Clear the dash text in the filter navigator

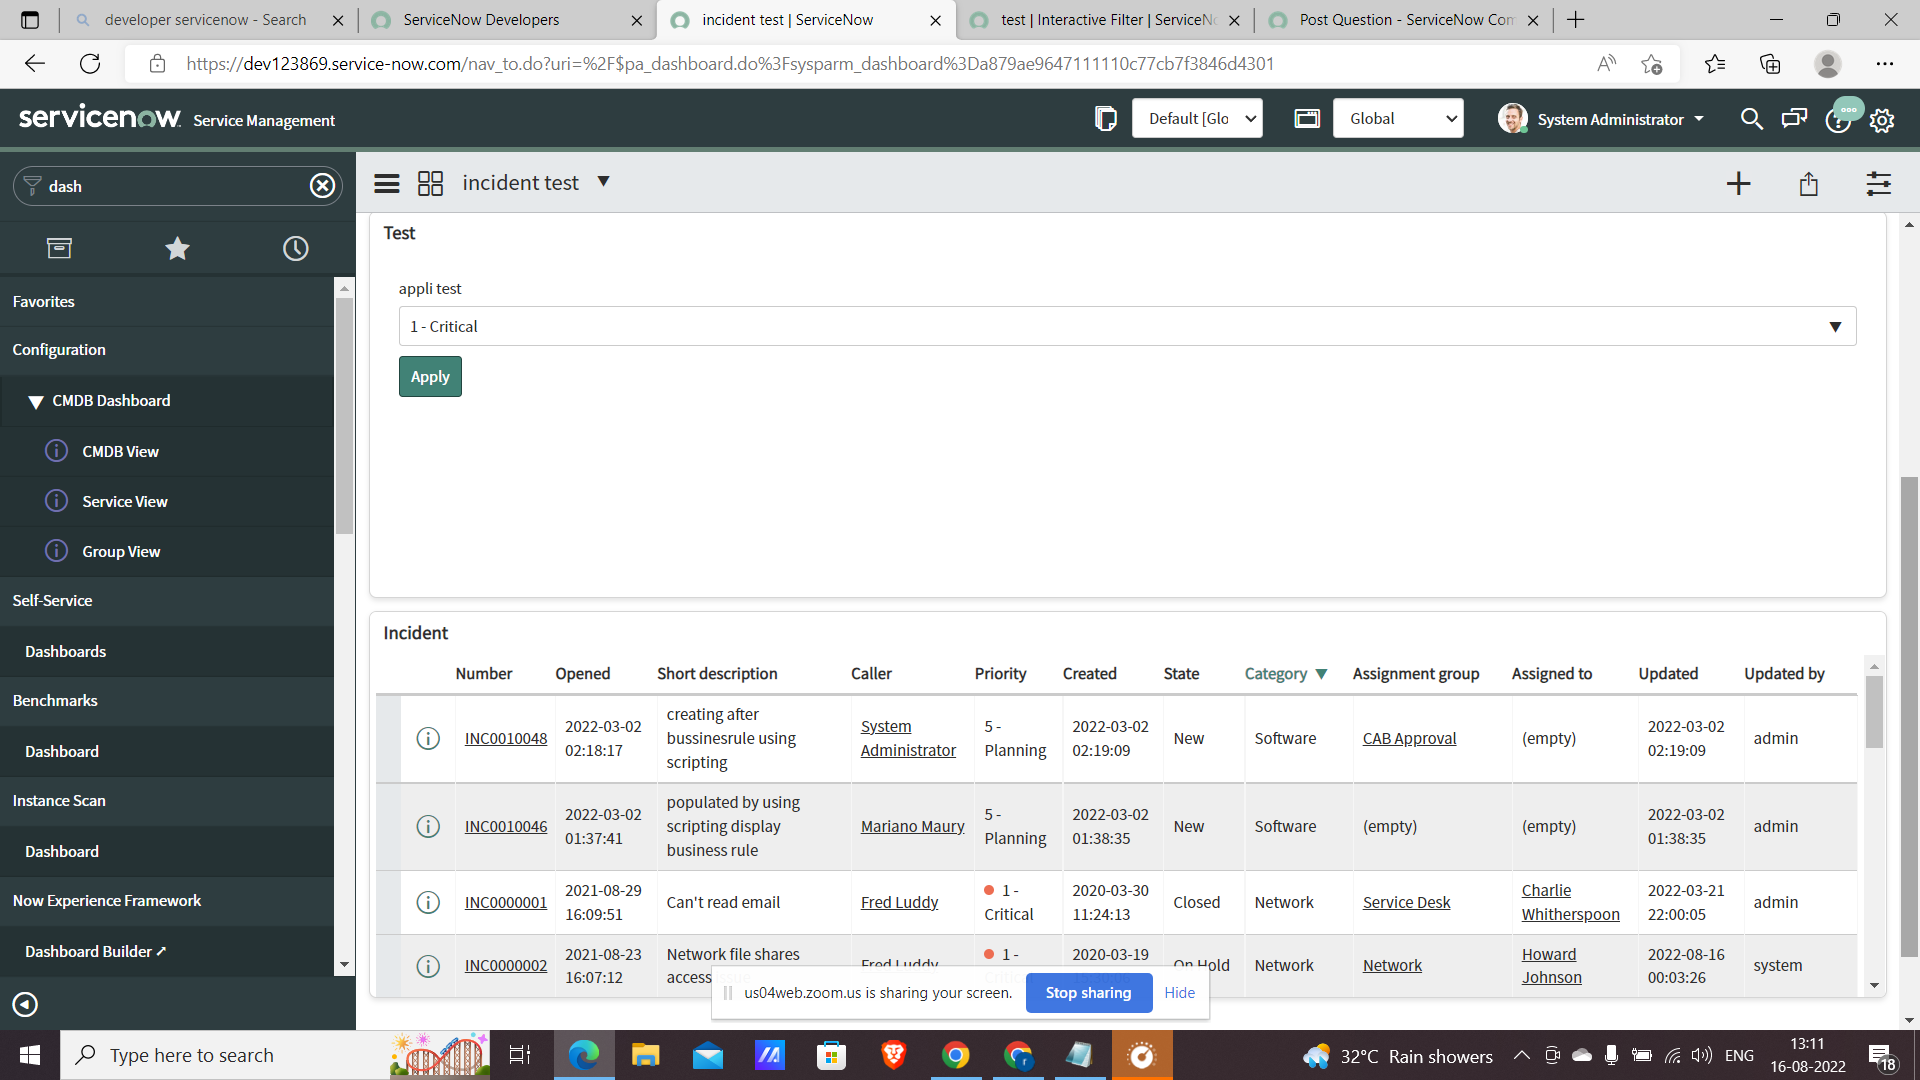322,185
